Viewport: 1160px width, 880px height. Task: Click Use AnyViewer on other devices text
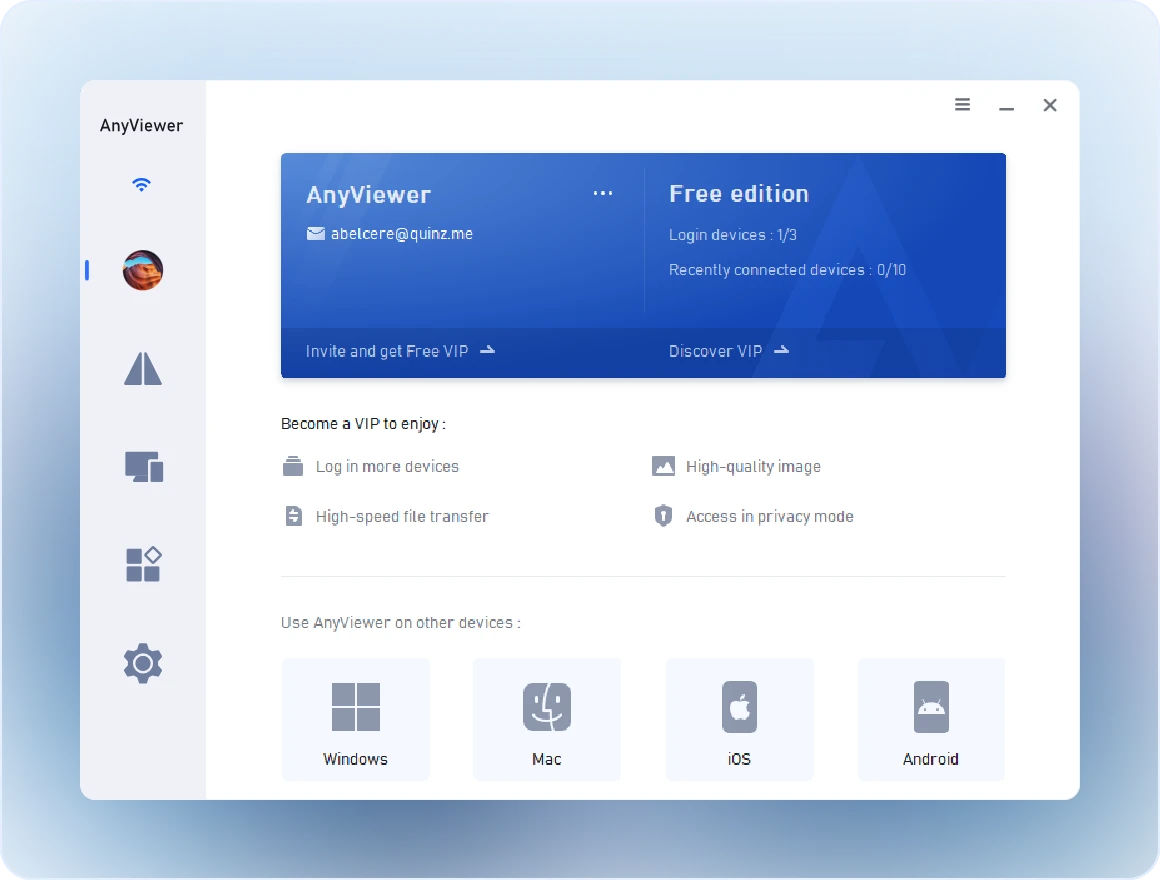click(401, 623)
